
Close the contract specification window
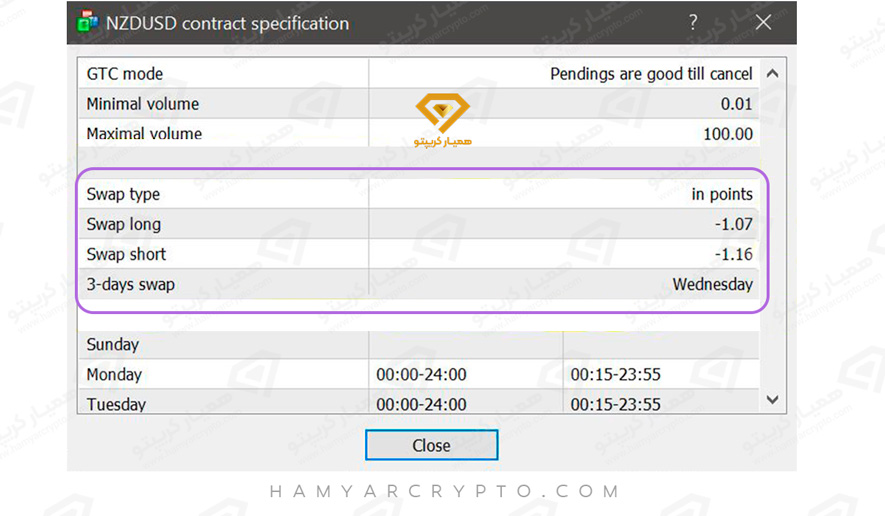431,445
